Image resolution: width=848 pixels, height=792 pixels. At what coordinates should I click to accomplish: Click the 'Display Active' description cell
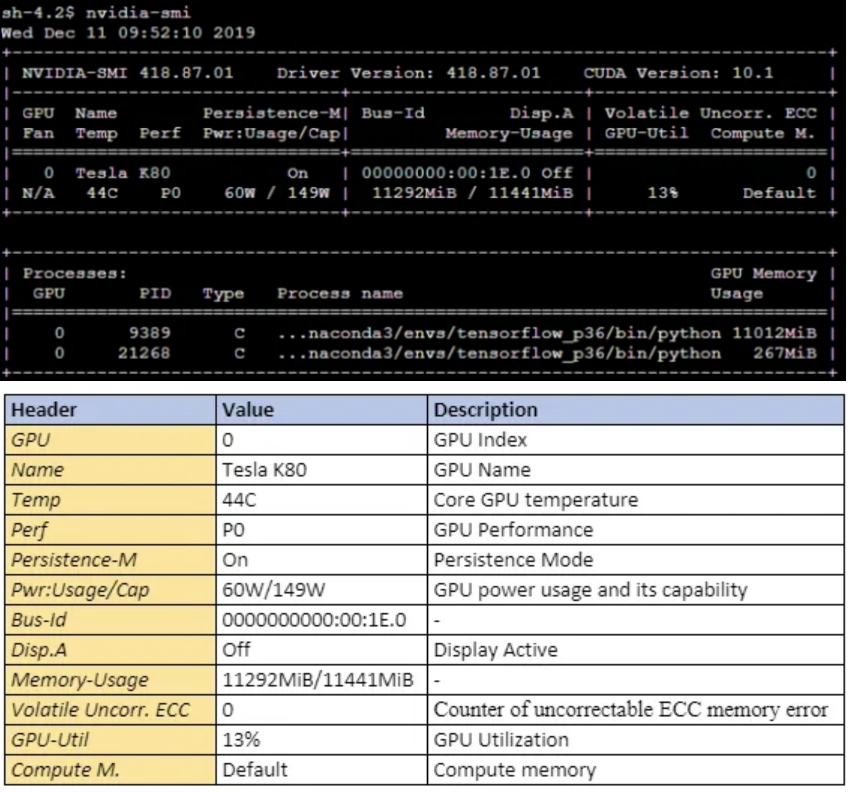(x=495, y=650)
